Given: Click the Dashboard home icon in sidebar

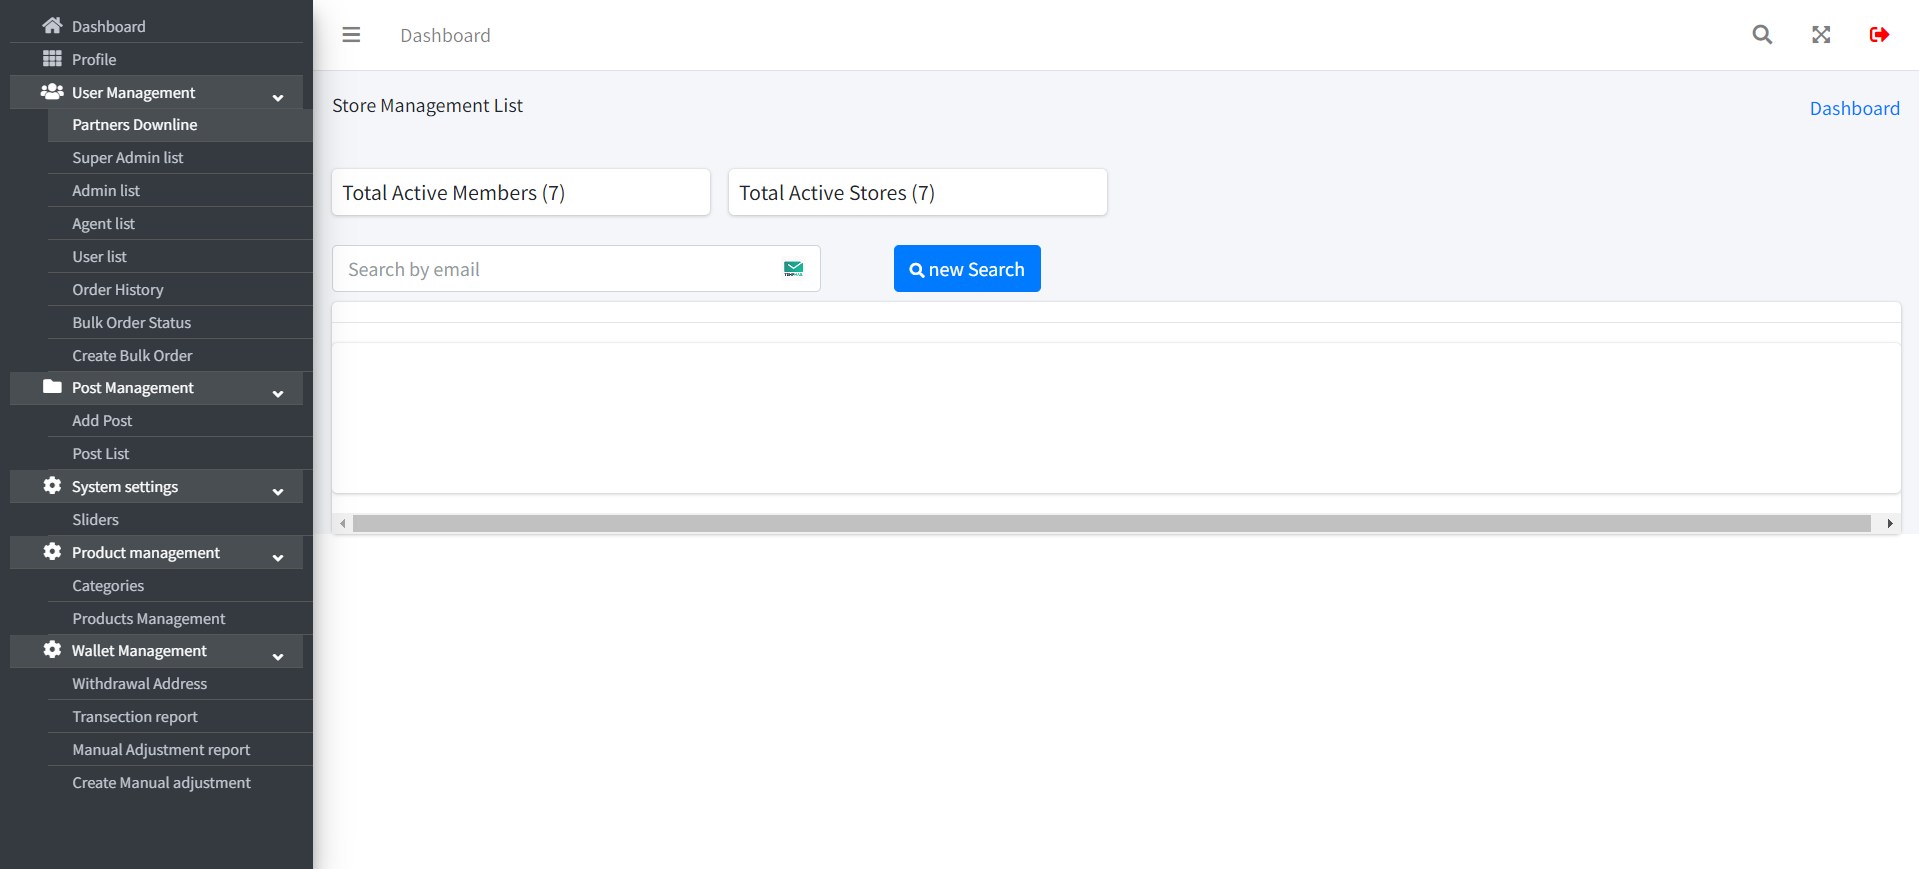Looking at the screenshot, I should pyautogui.click(x=52, y=26).
